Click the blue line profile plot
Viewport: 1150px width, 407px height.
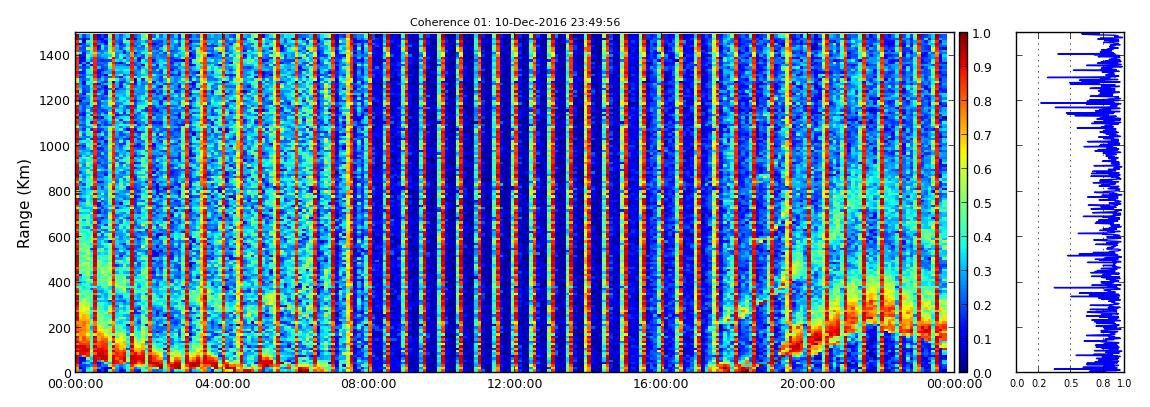coord(1070,202)
